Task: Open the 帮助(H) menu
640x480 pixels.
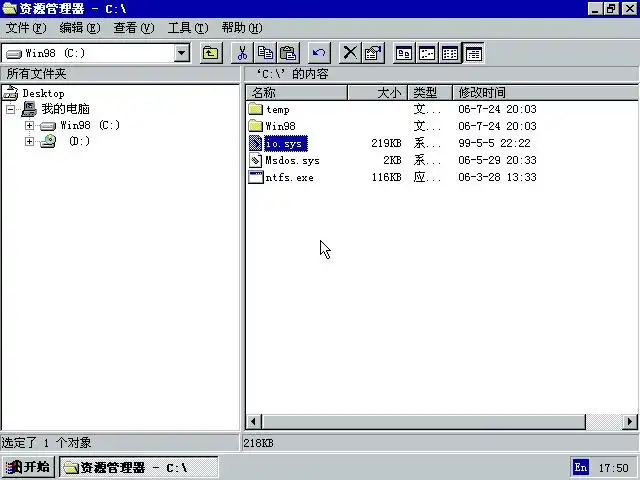Action: (242, 28)
